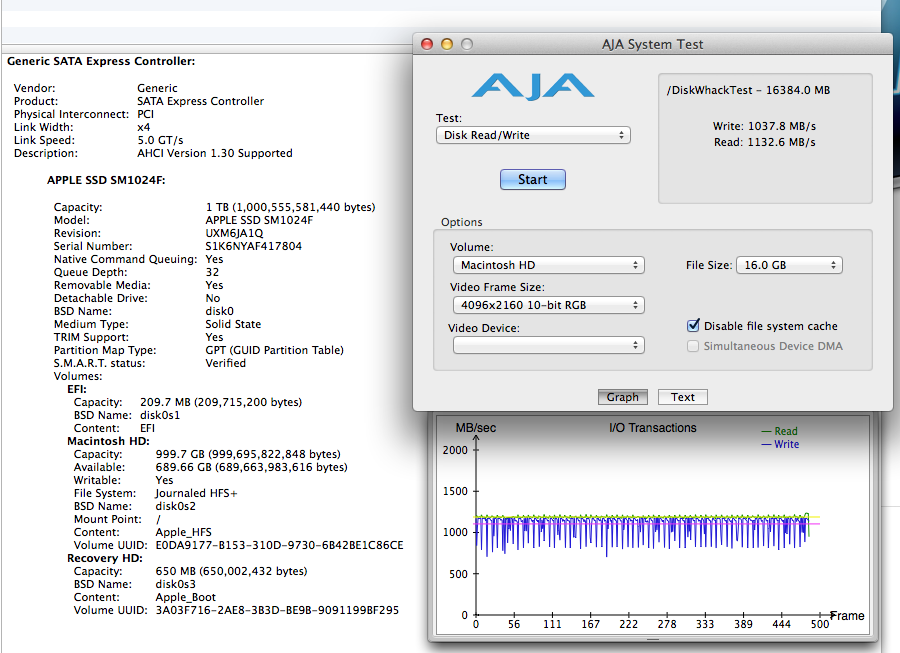Switch to the Graph view tab
900x653 pixels.
click(x=622, y=397)
